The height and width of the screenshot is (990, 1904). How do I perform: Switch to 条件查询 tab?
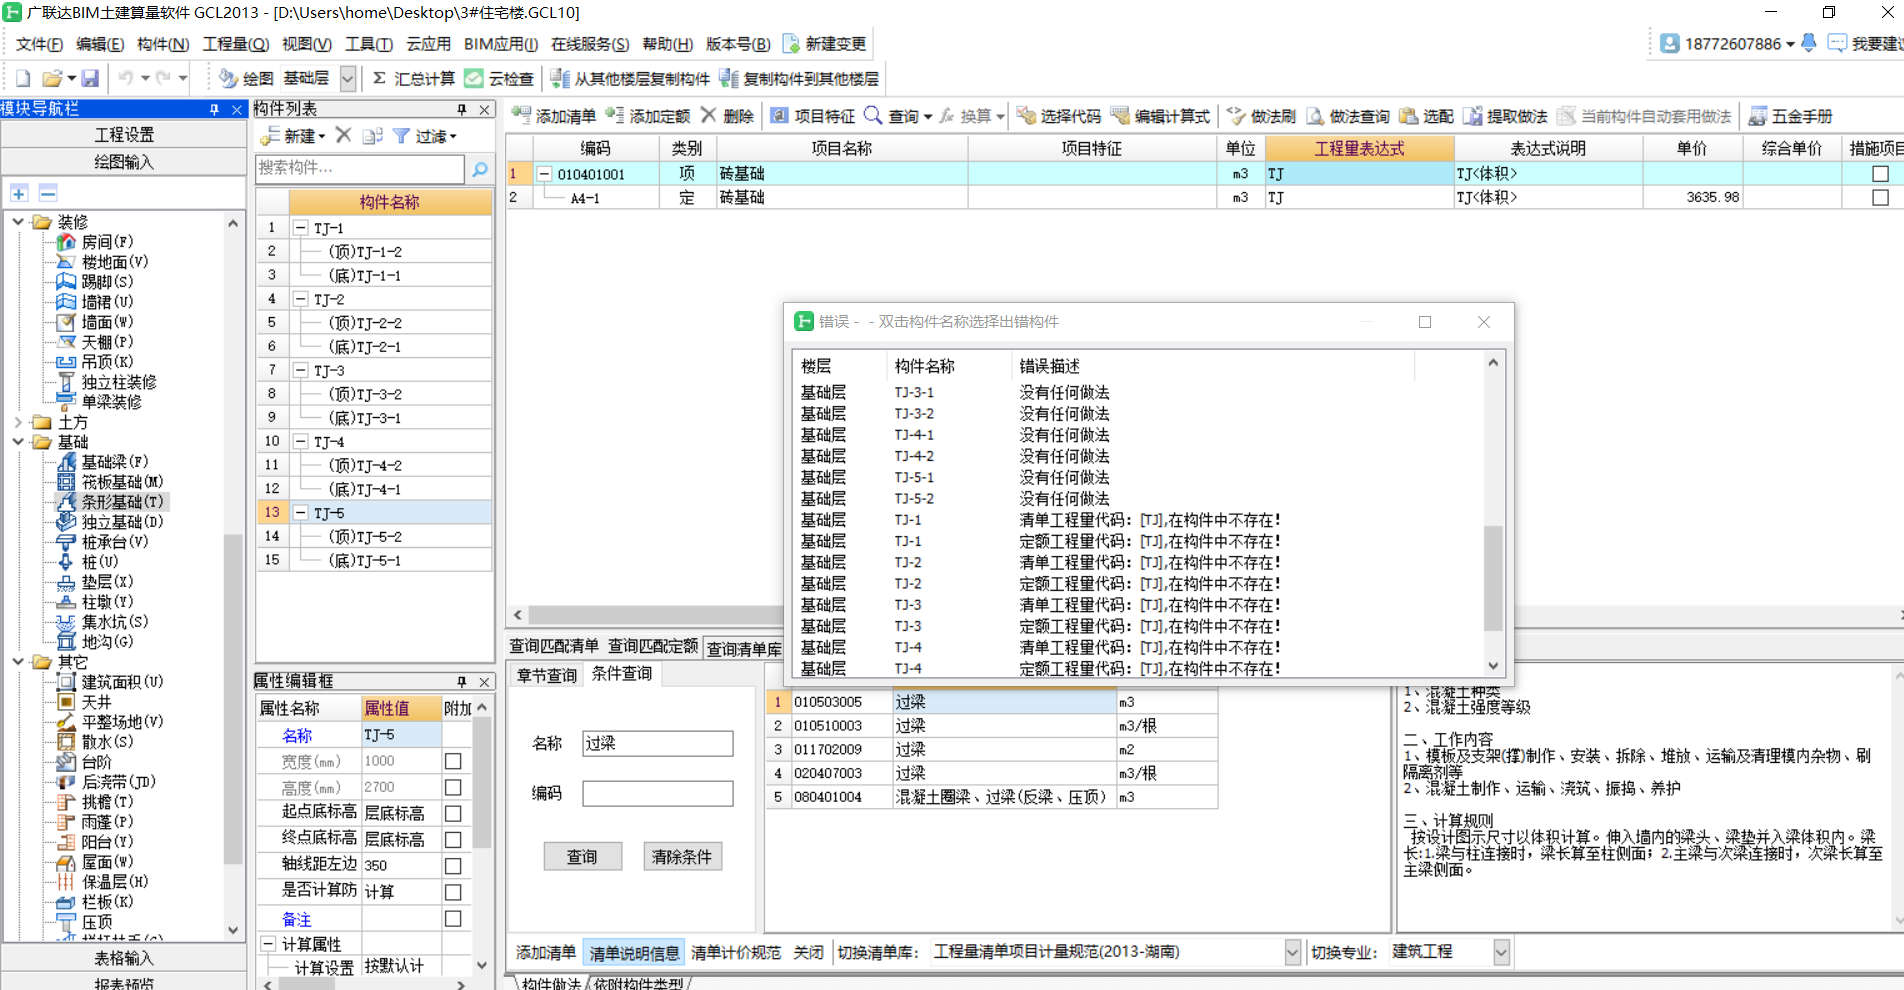(x=622, y=674)
